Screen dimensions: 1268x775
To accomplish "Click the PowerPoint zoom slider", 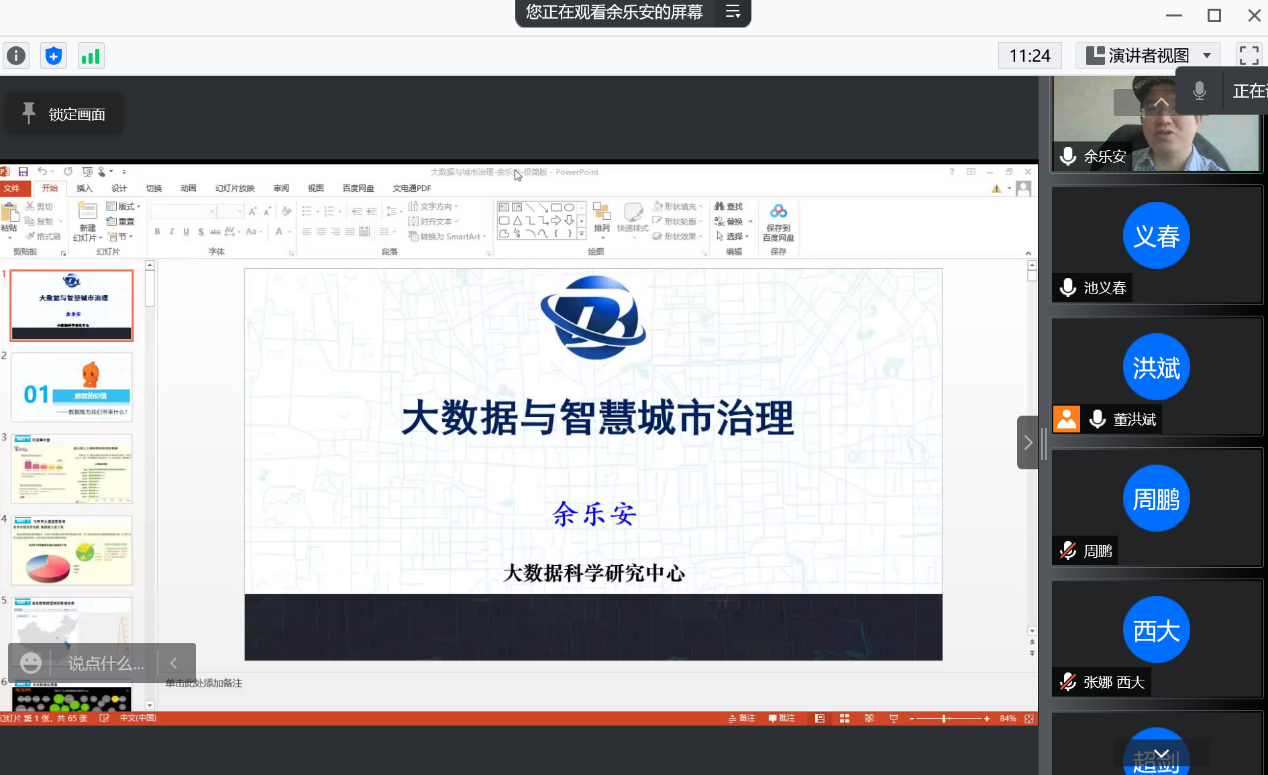I will point(945,719).
